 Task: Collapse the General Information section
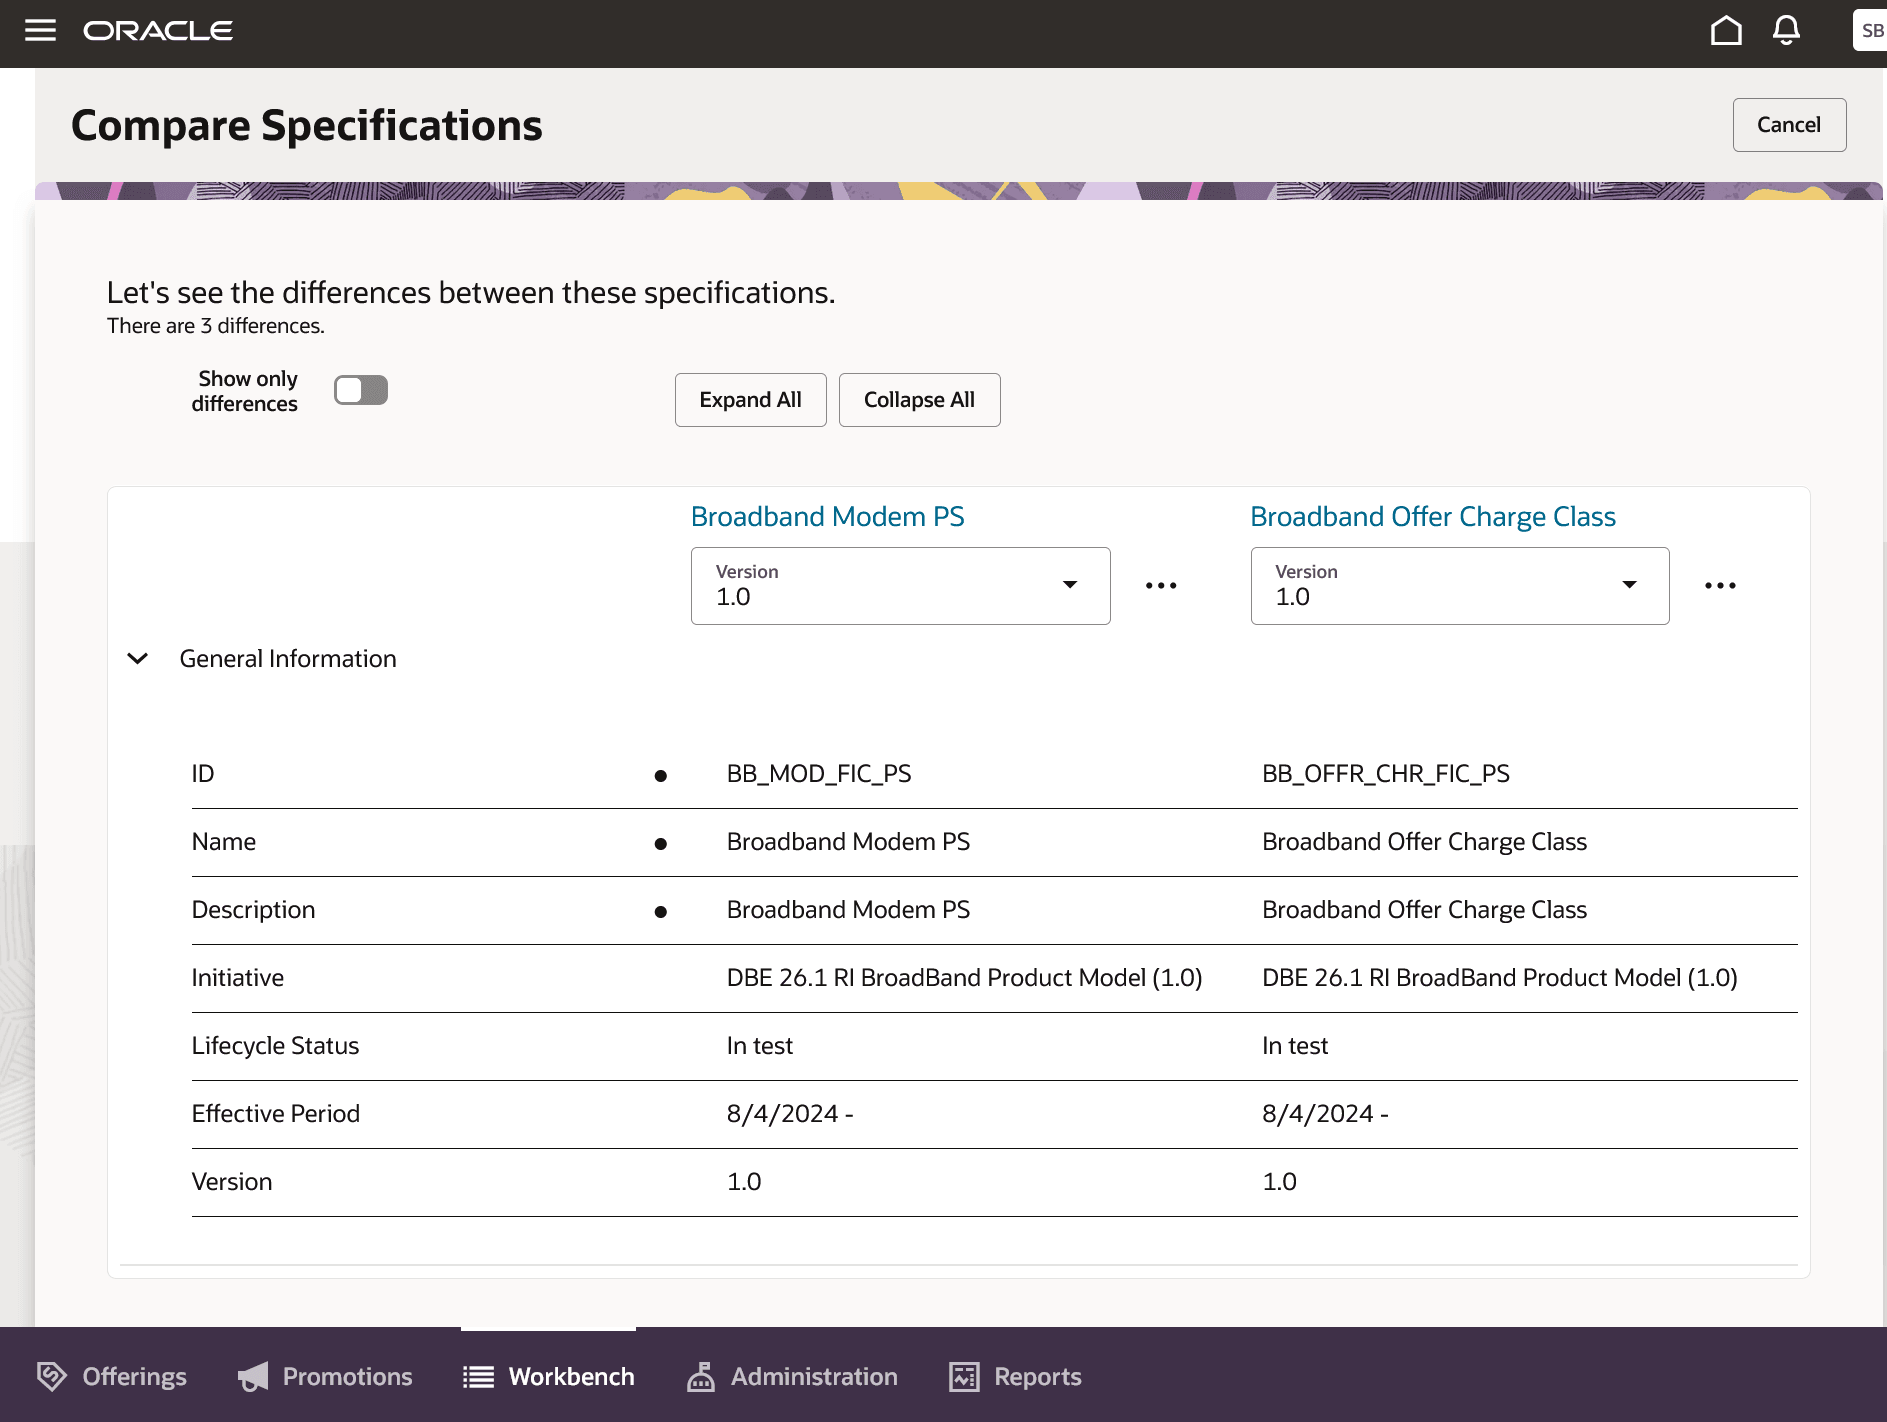(138, 659)
